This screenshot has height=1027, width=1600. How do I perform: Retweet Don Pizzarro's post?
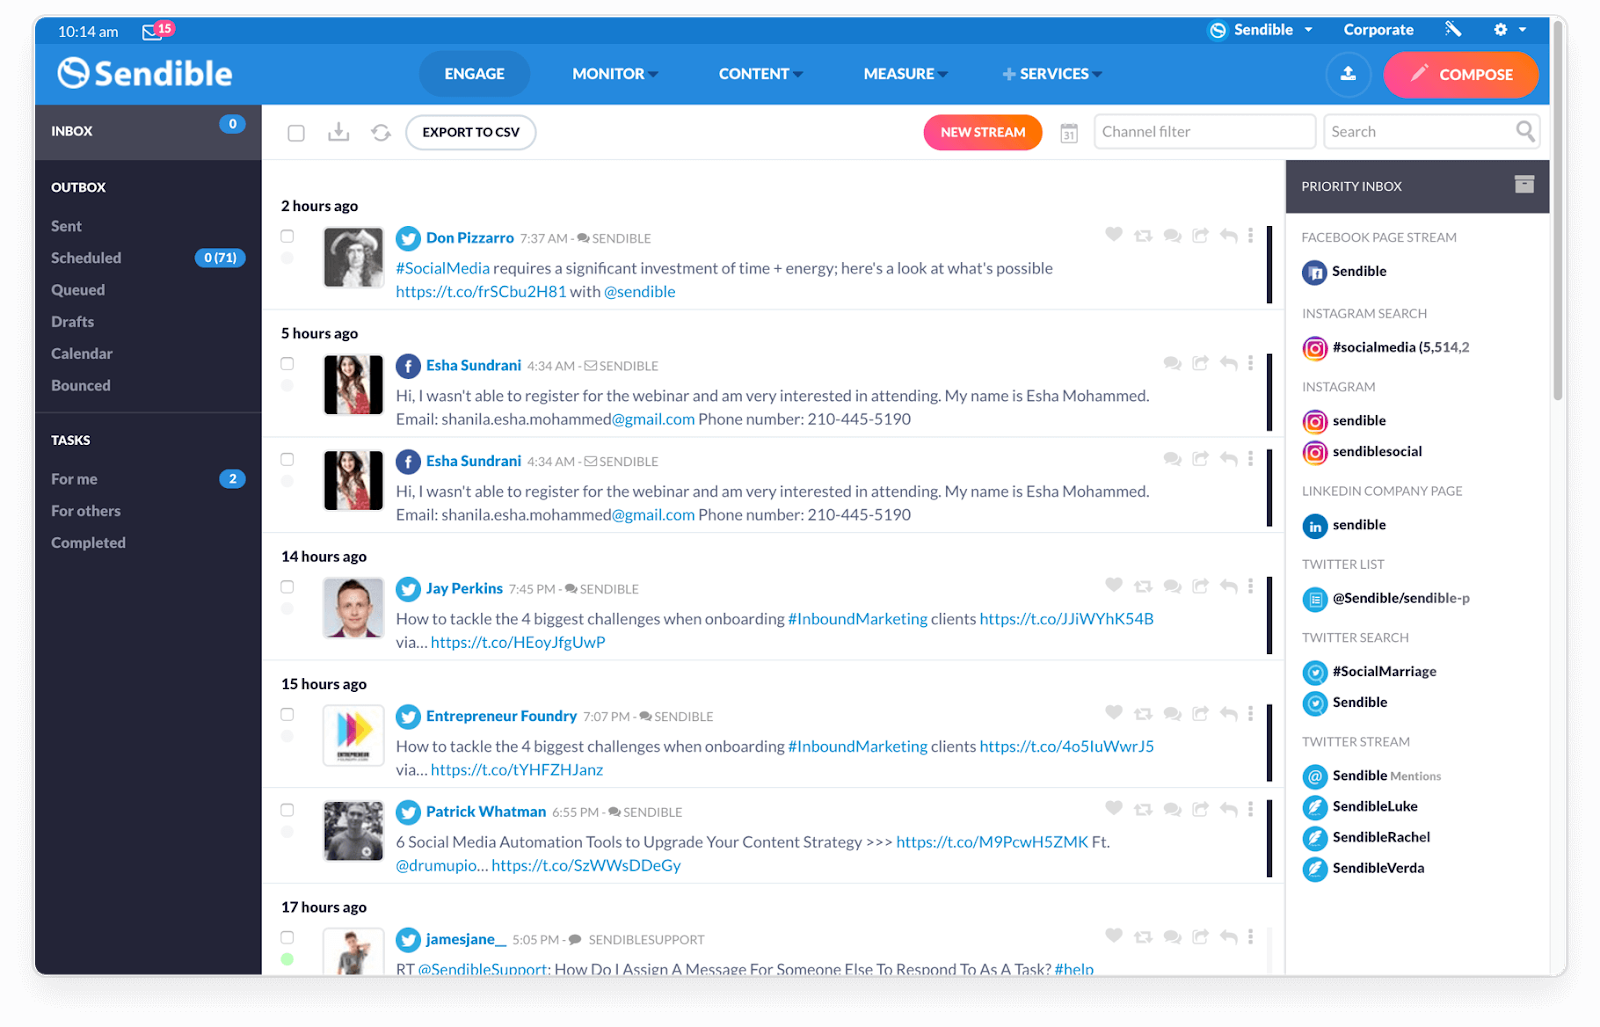pos(1143,236)
